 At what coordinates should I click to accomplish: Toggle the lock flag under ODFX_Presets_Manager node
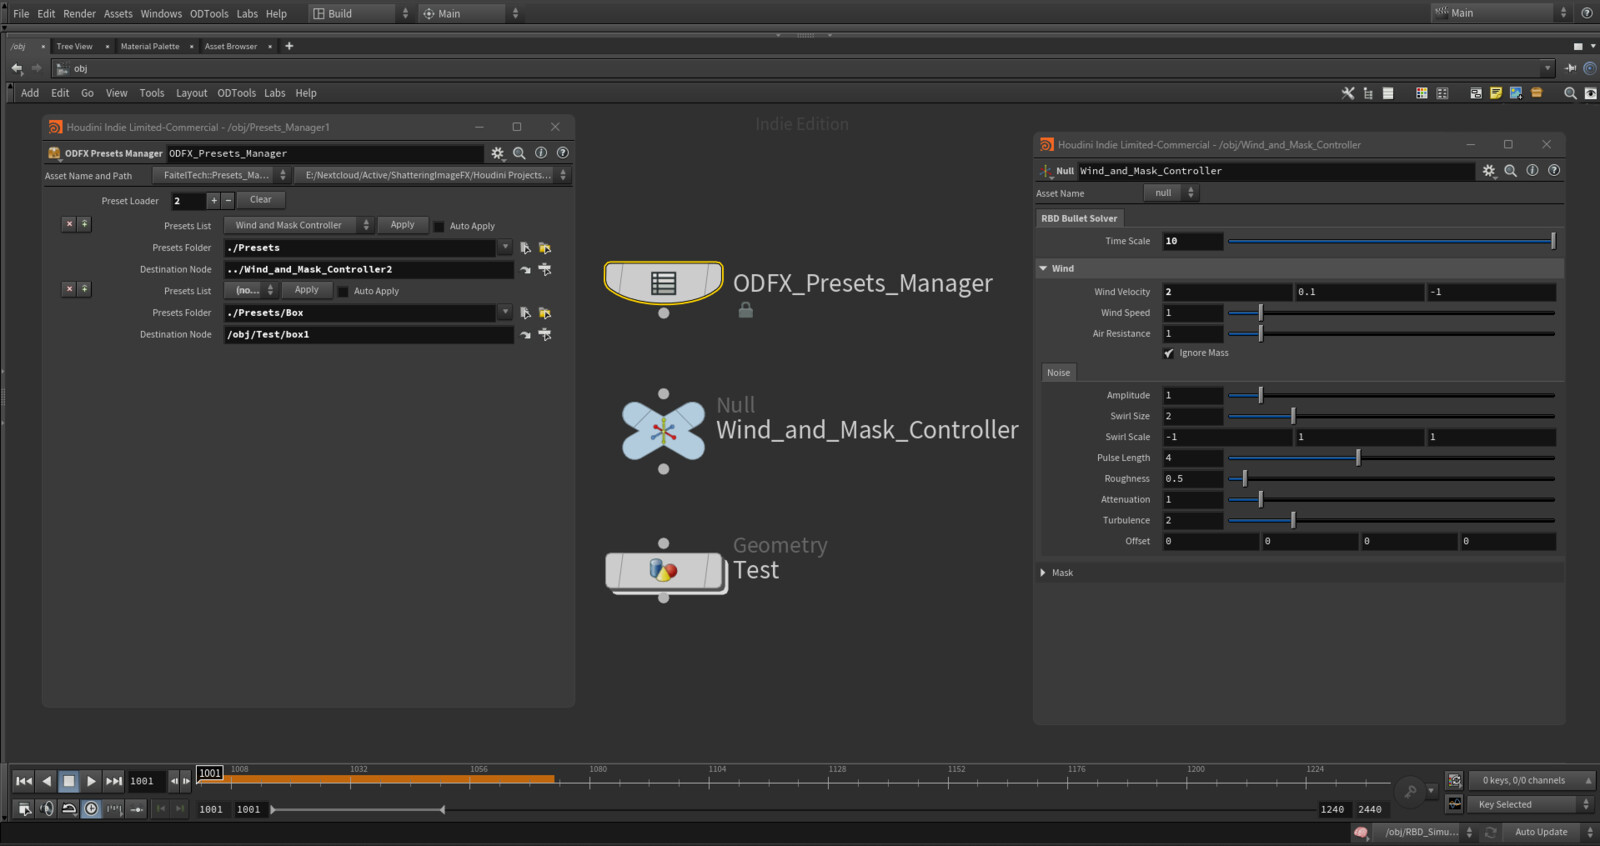point(745,311)
